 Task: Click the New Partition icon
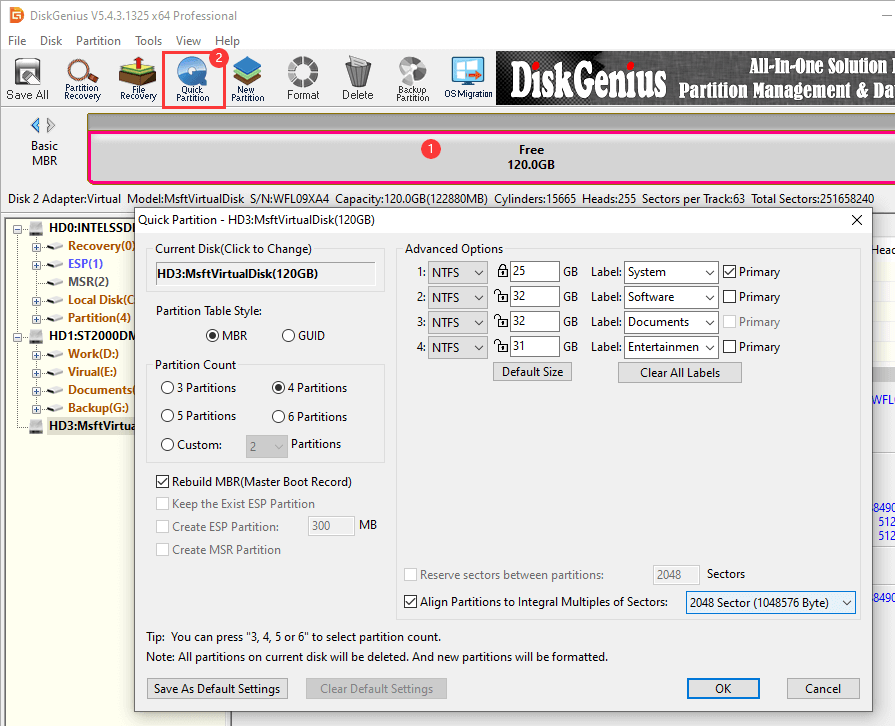point(248,78)
